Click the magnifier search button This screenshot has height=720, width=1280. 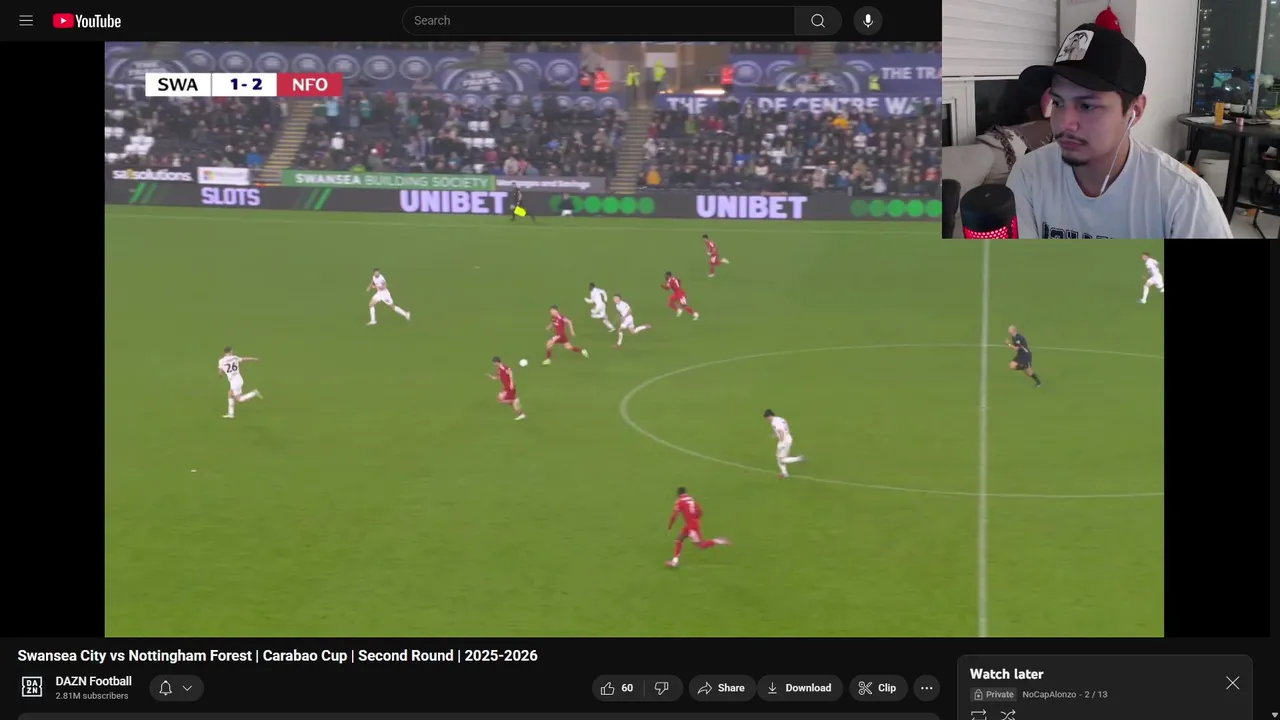click(x=818, y=20)
